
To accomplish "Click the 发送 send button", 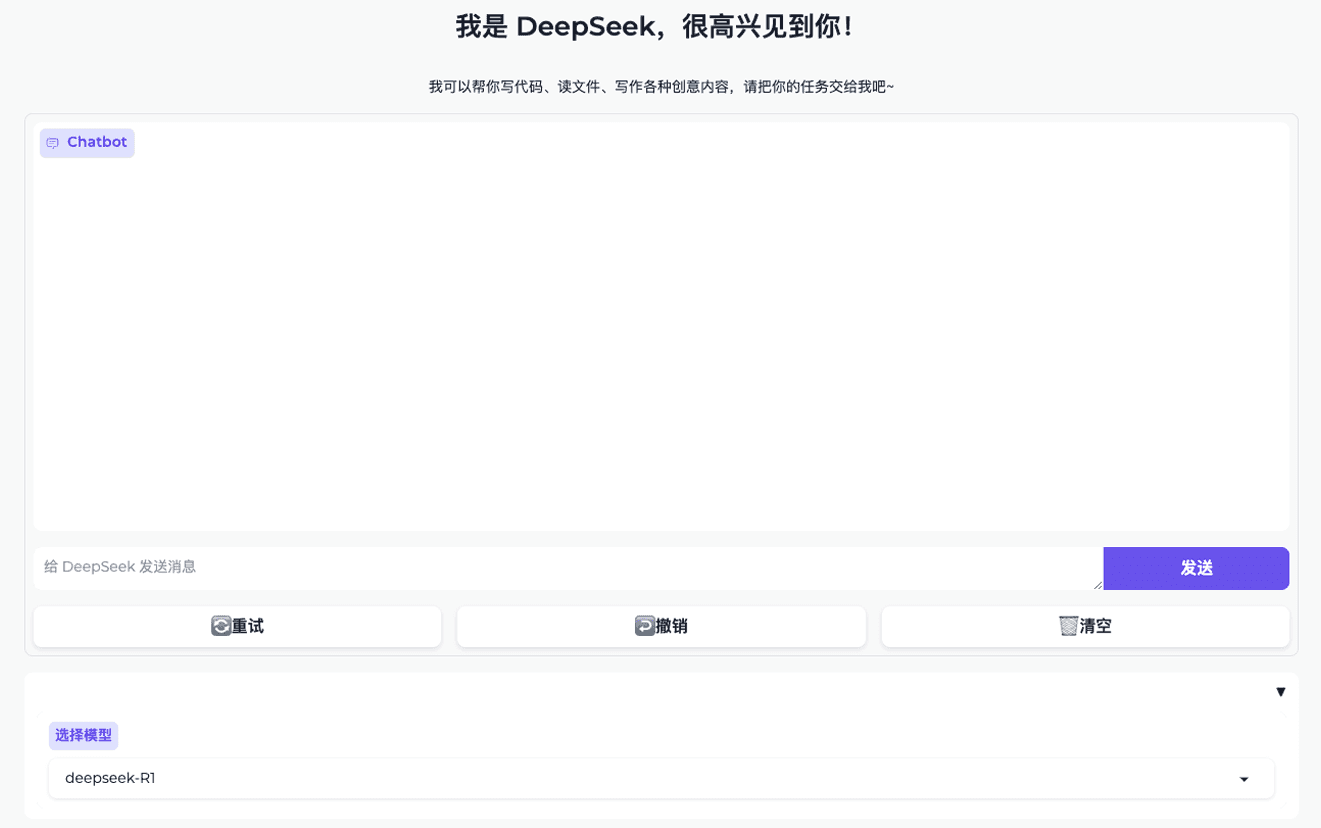I will (1196, 568).
